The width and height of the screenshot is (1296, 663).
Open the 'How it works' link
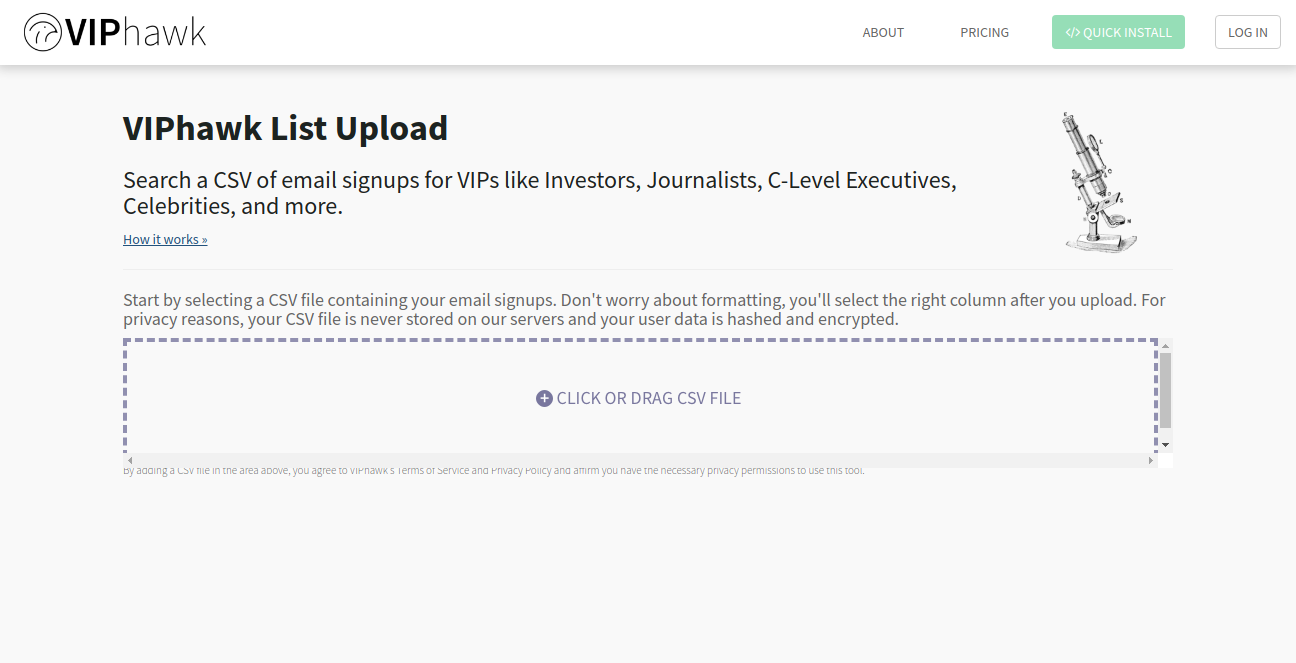[x=165, y=239]
